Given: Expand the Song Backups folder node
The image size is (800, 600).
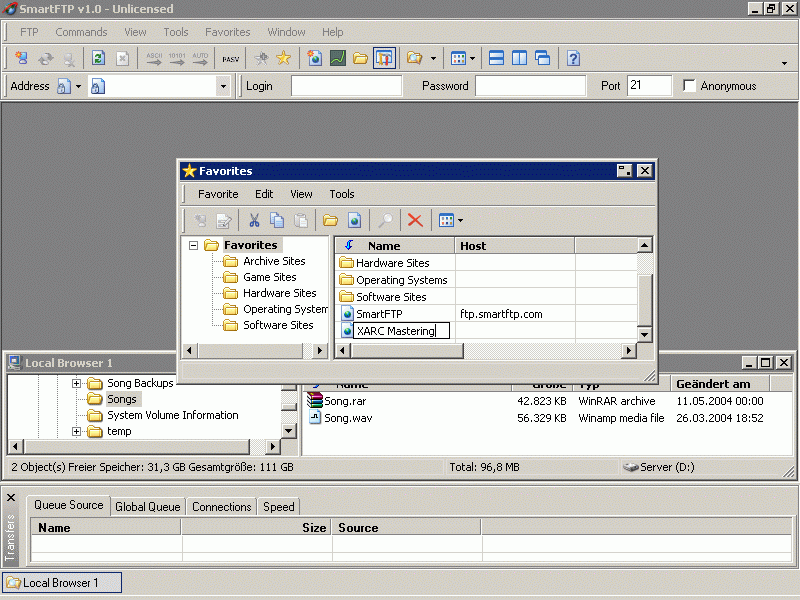Looking at the screenshot, I should [76, 383].
